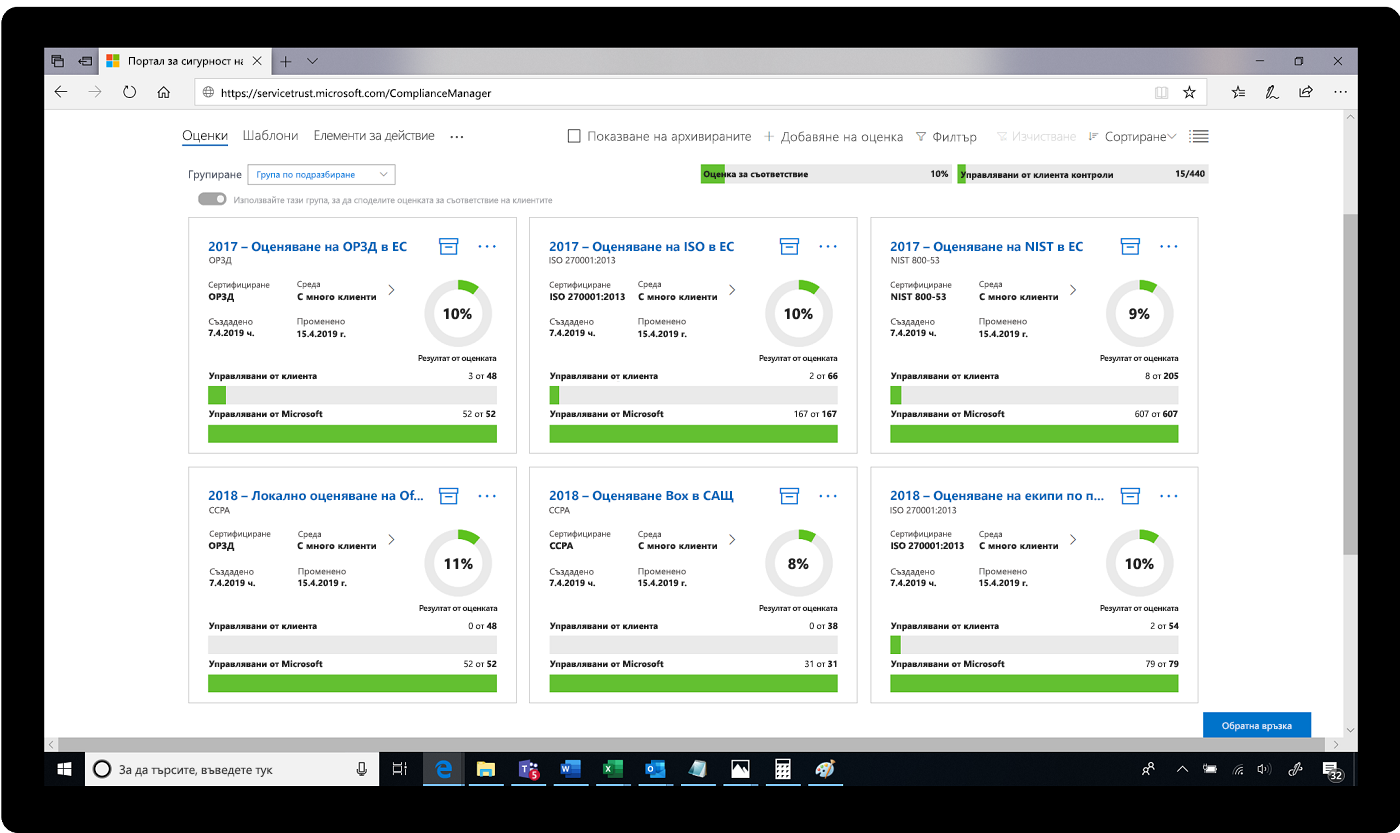The width and height of the screenshot is (1400, 833).
Task: Open Microsoft Teams from taskbar
Action: point(529,769)
